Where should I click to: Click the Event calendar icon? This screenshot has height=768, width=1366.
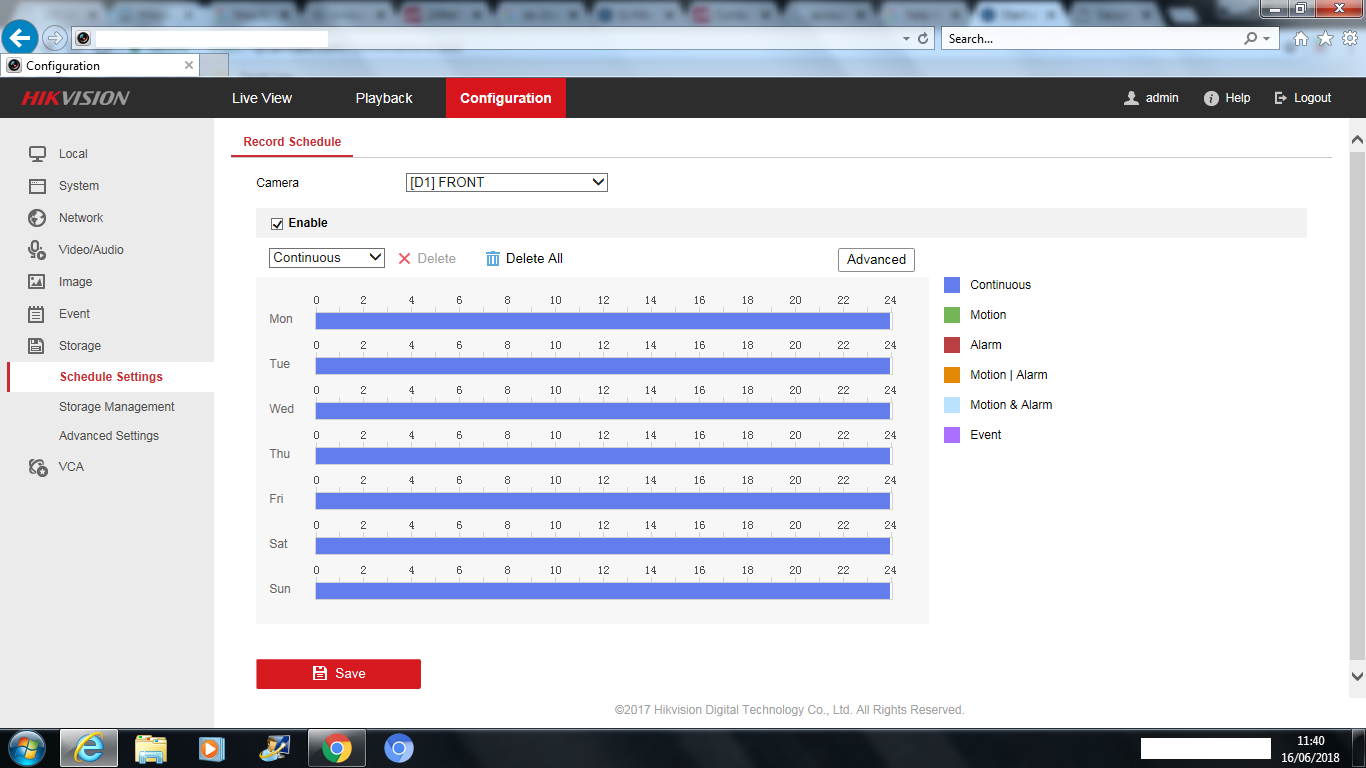37,314
